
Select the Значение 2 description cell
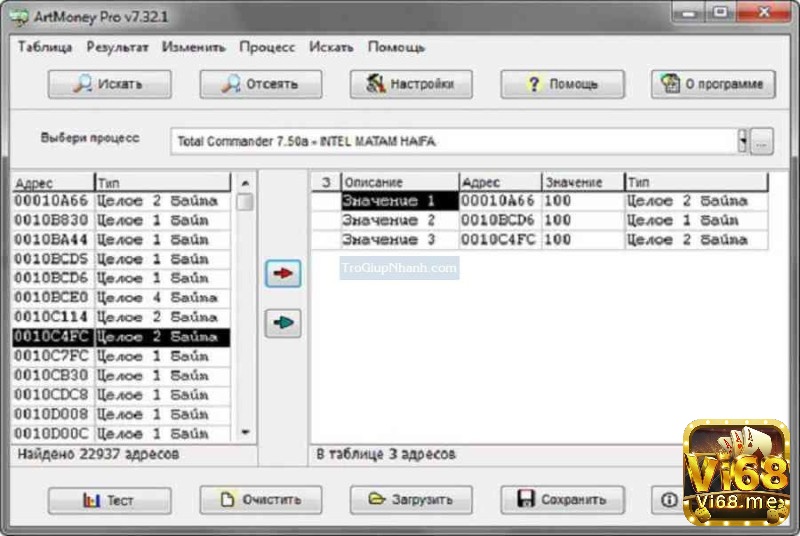(400, 220)
